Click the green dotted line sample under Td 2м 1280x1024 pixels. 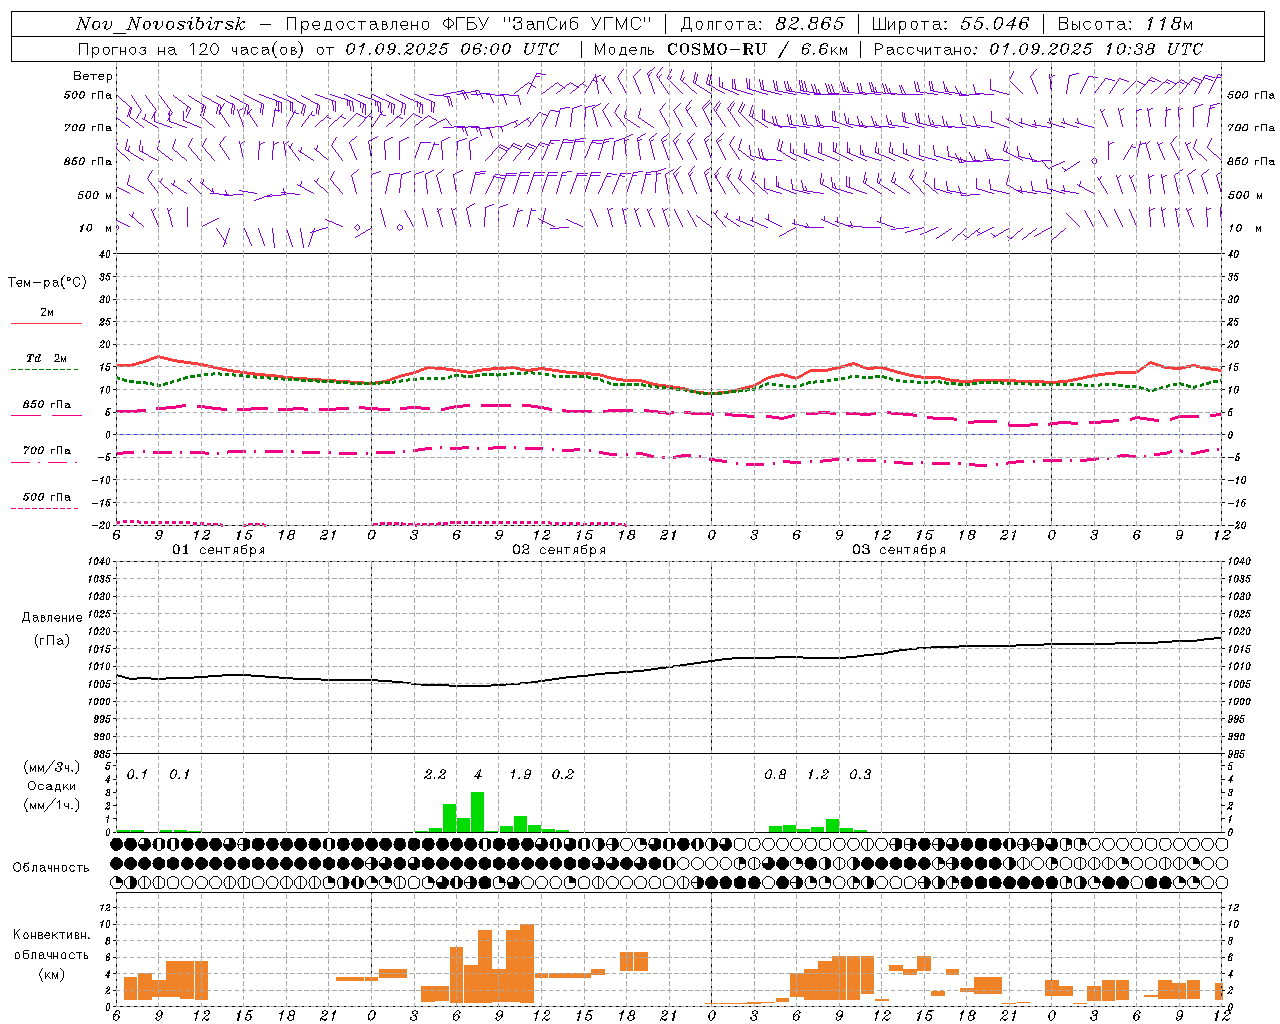44,370
